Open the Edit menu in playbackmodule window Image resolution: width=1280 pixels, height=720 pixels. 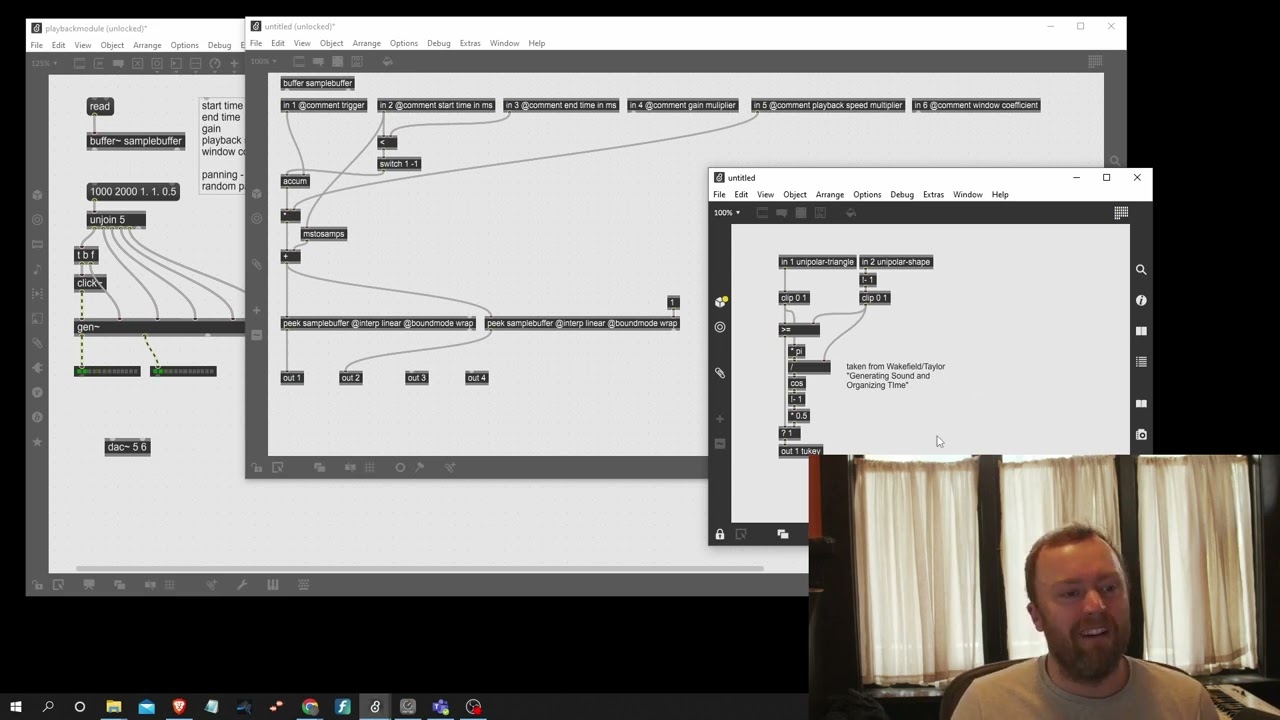tap(59, 45)
